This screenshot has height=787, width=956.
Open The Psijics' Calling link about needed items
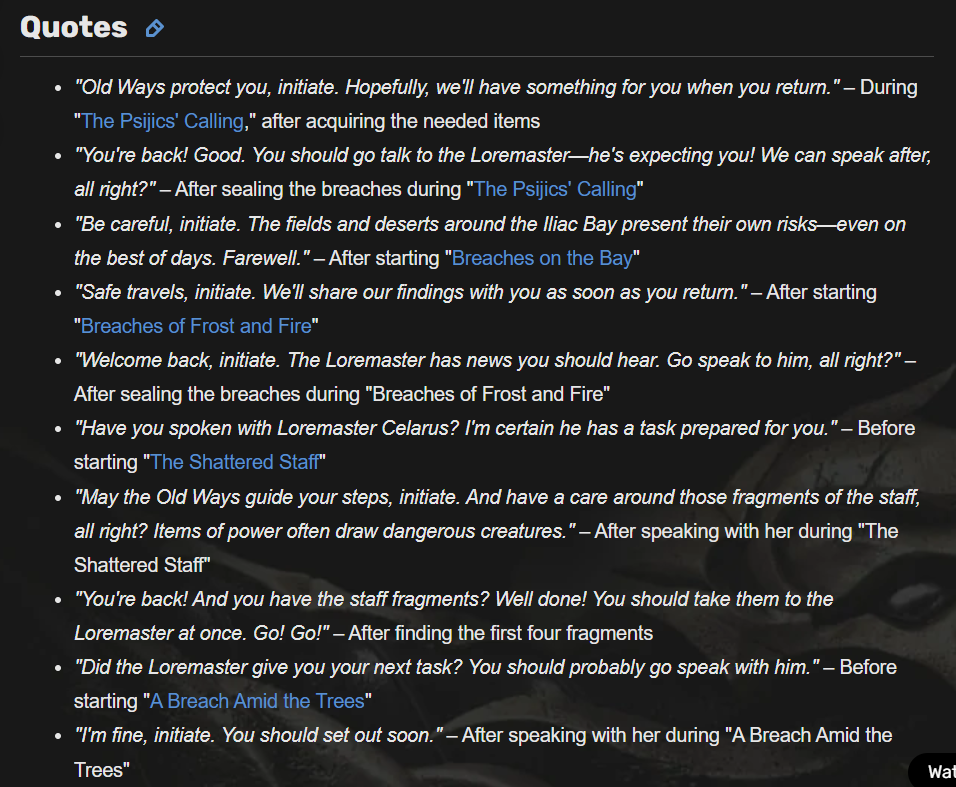coord(163,121)
